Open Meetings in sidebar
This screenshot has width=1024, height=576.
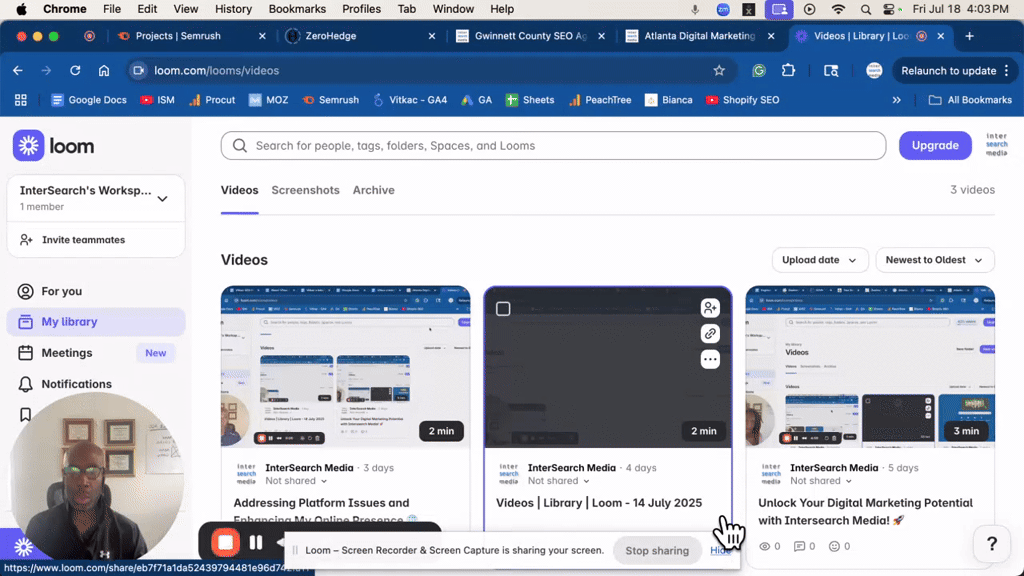click(x=96, y=353)
